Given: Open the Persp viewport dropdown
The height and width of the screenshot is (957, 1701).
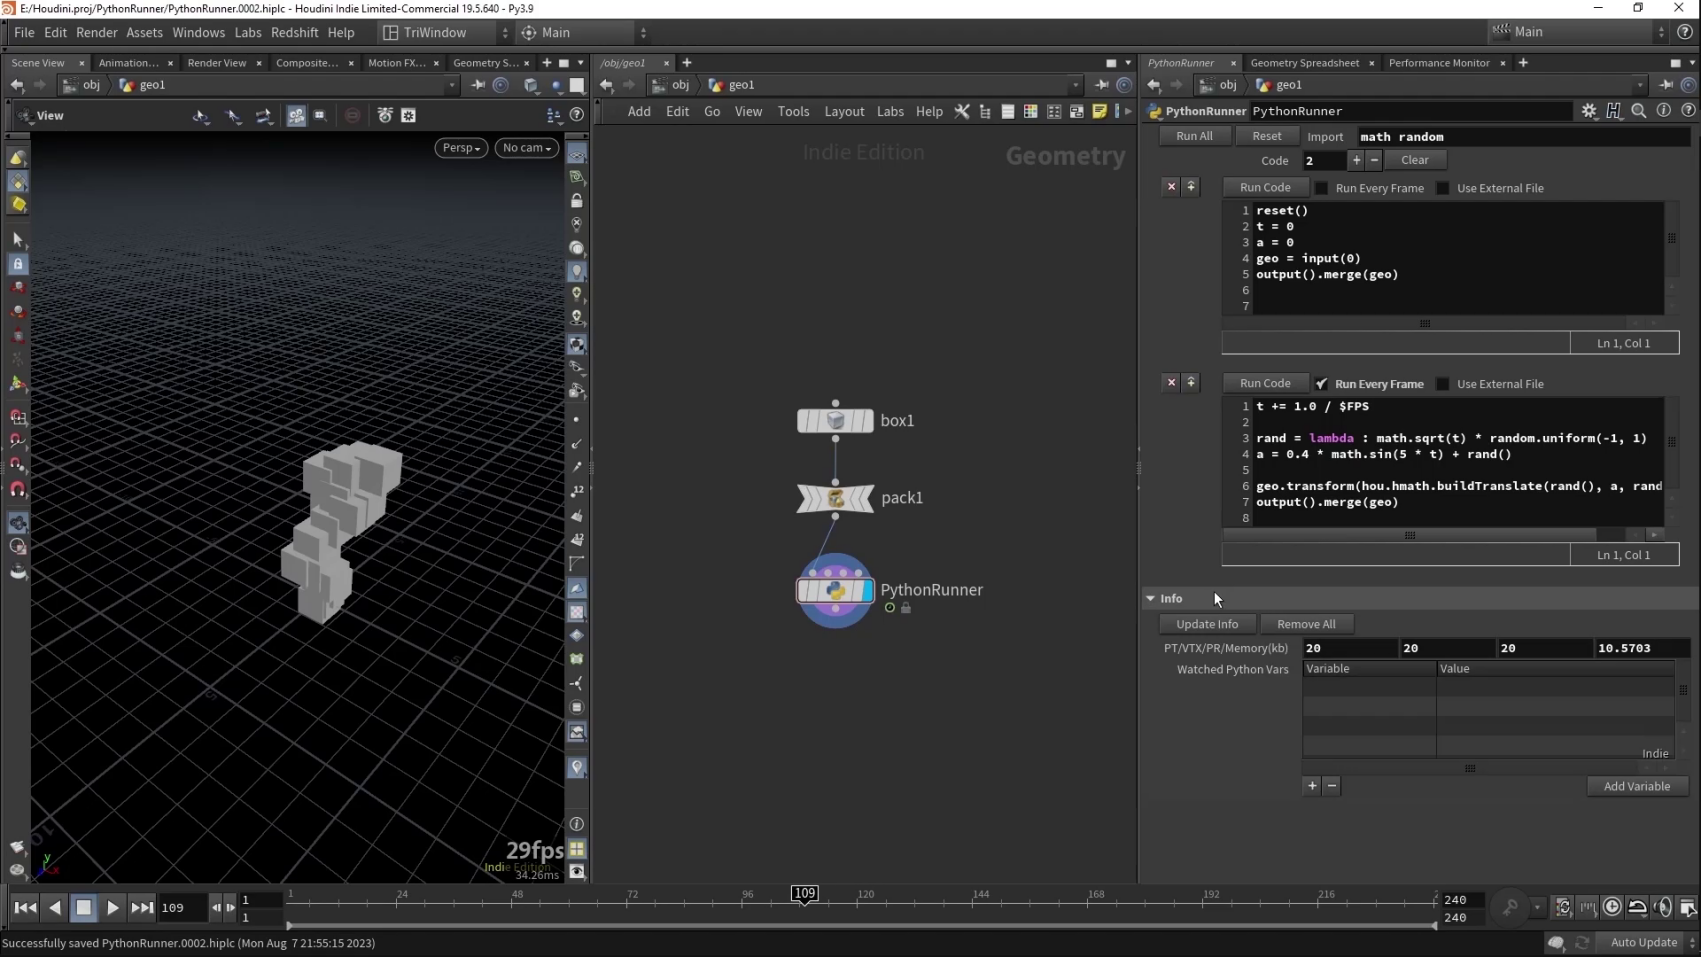Looking at the screenshot, I should point(461,148).
